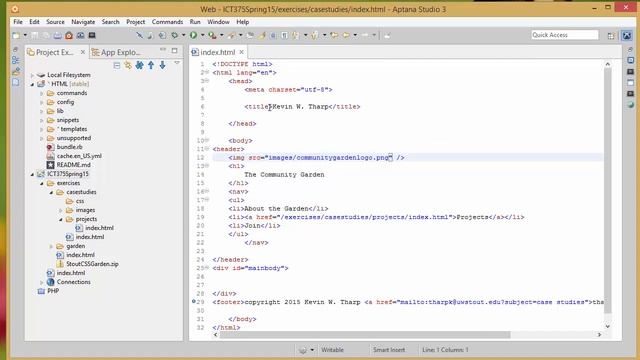This screenshot has height=360, width=640.
Task: Expand the garden folder
Action: pos(51,246)
